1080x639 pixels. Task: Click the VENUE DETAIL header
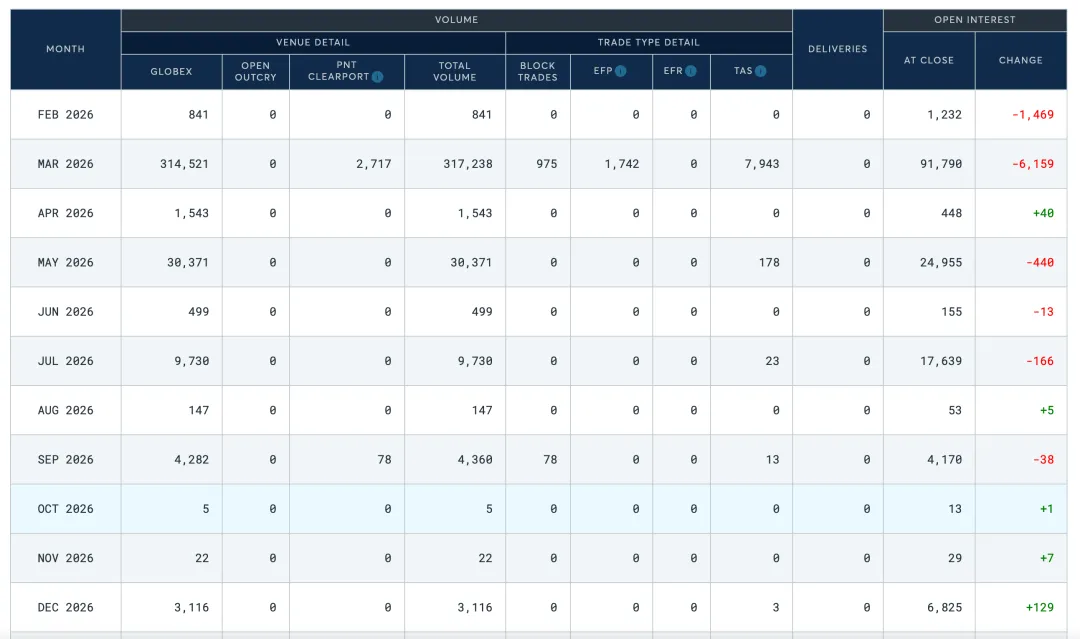[313, 43]
